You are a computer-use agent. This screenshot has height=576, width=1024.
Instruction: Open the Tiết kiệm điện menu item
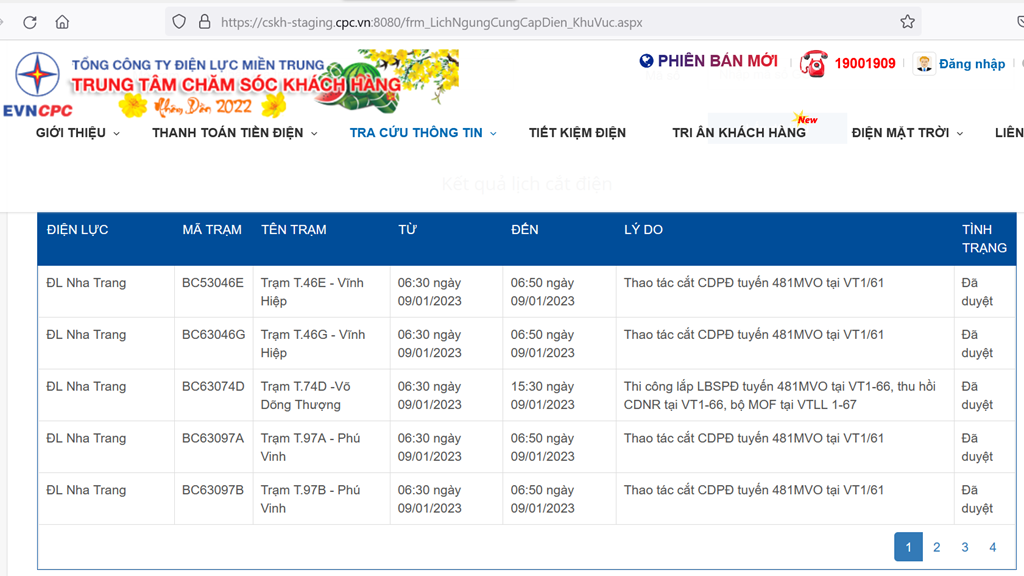pos(577,133)
